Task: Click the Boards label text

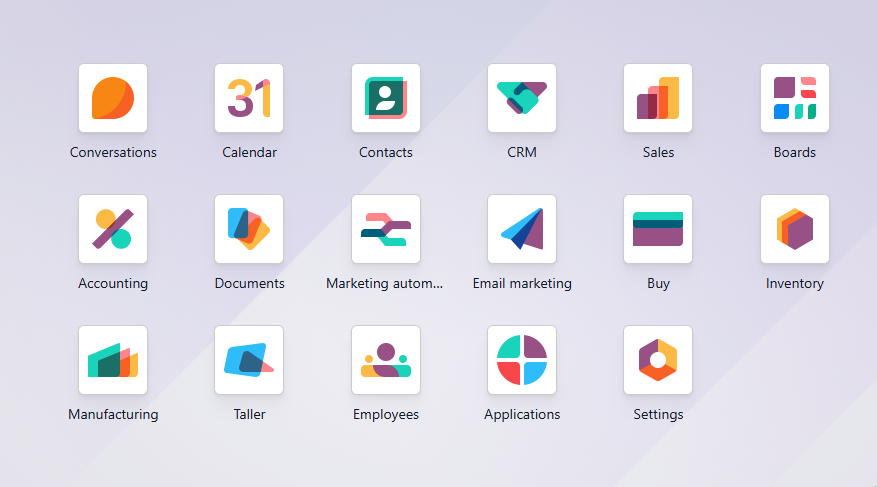Action: 795,152
